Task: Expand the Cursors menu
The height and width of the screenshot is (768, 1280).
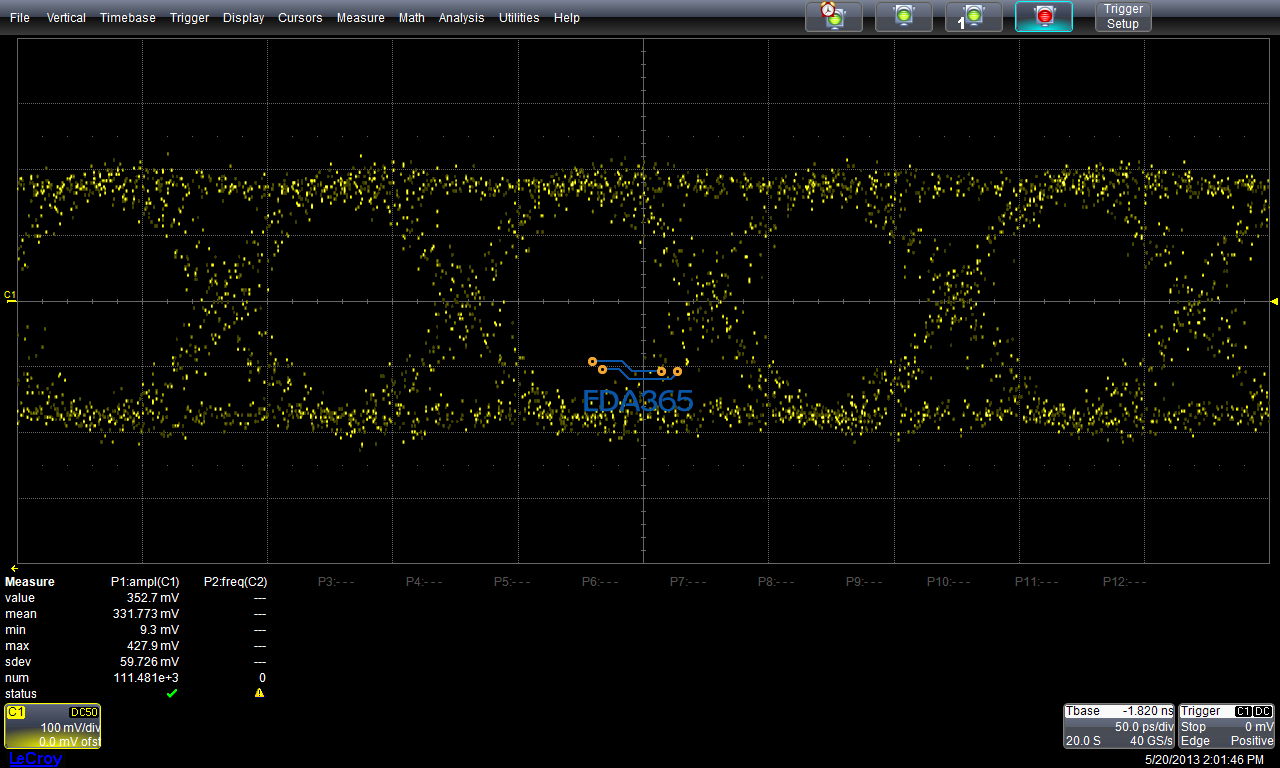Action: 301,18
